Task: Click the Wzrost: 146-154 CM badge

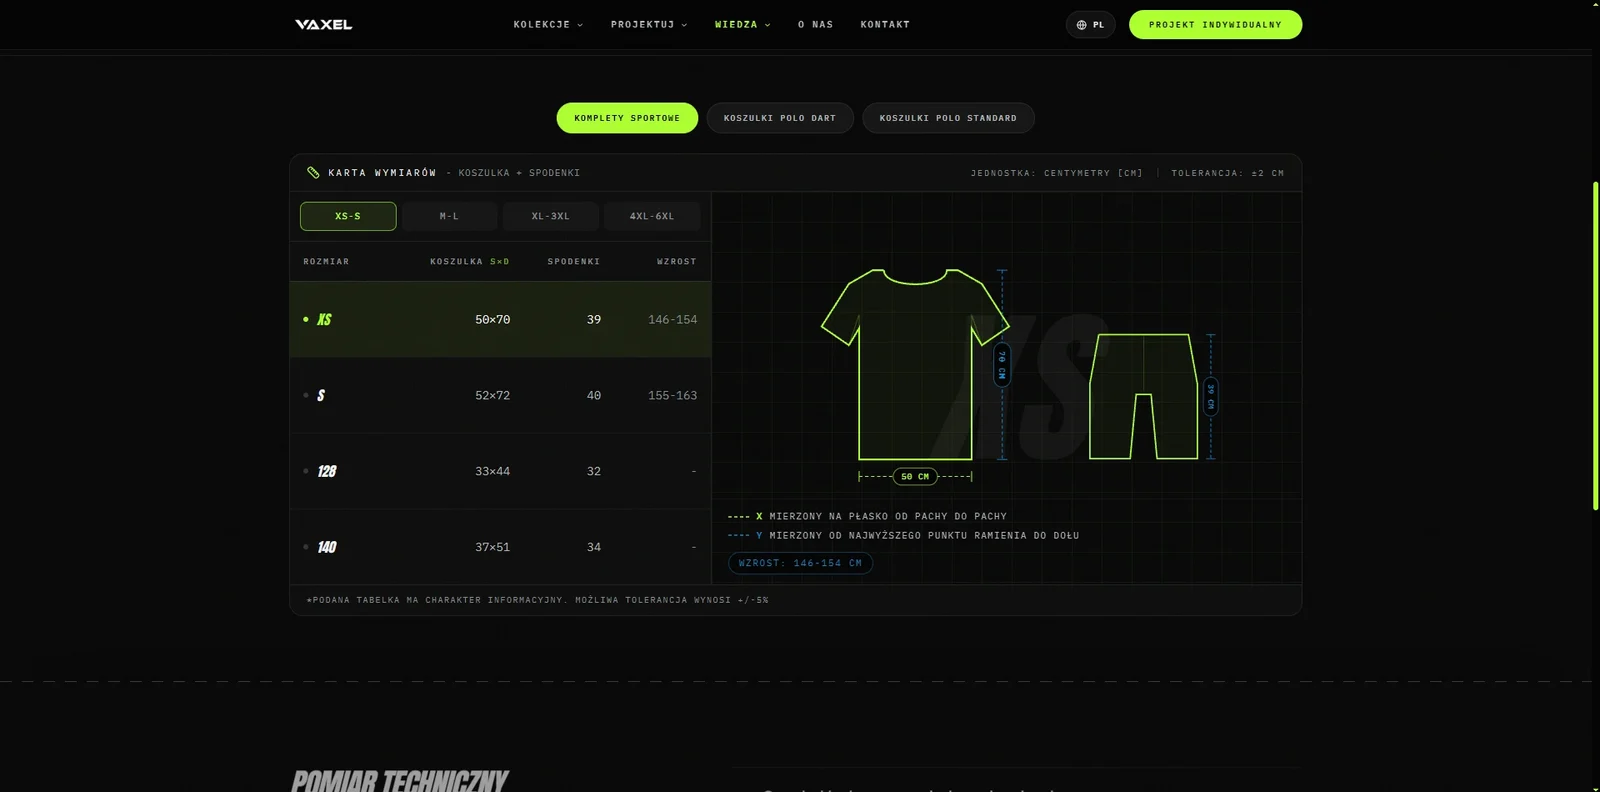Action: click(x=800, y=563)
